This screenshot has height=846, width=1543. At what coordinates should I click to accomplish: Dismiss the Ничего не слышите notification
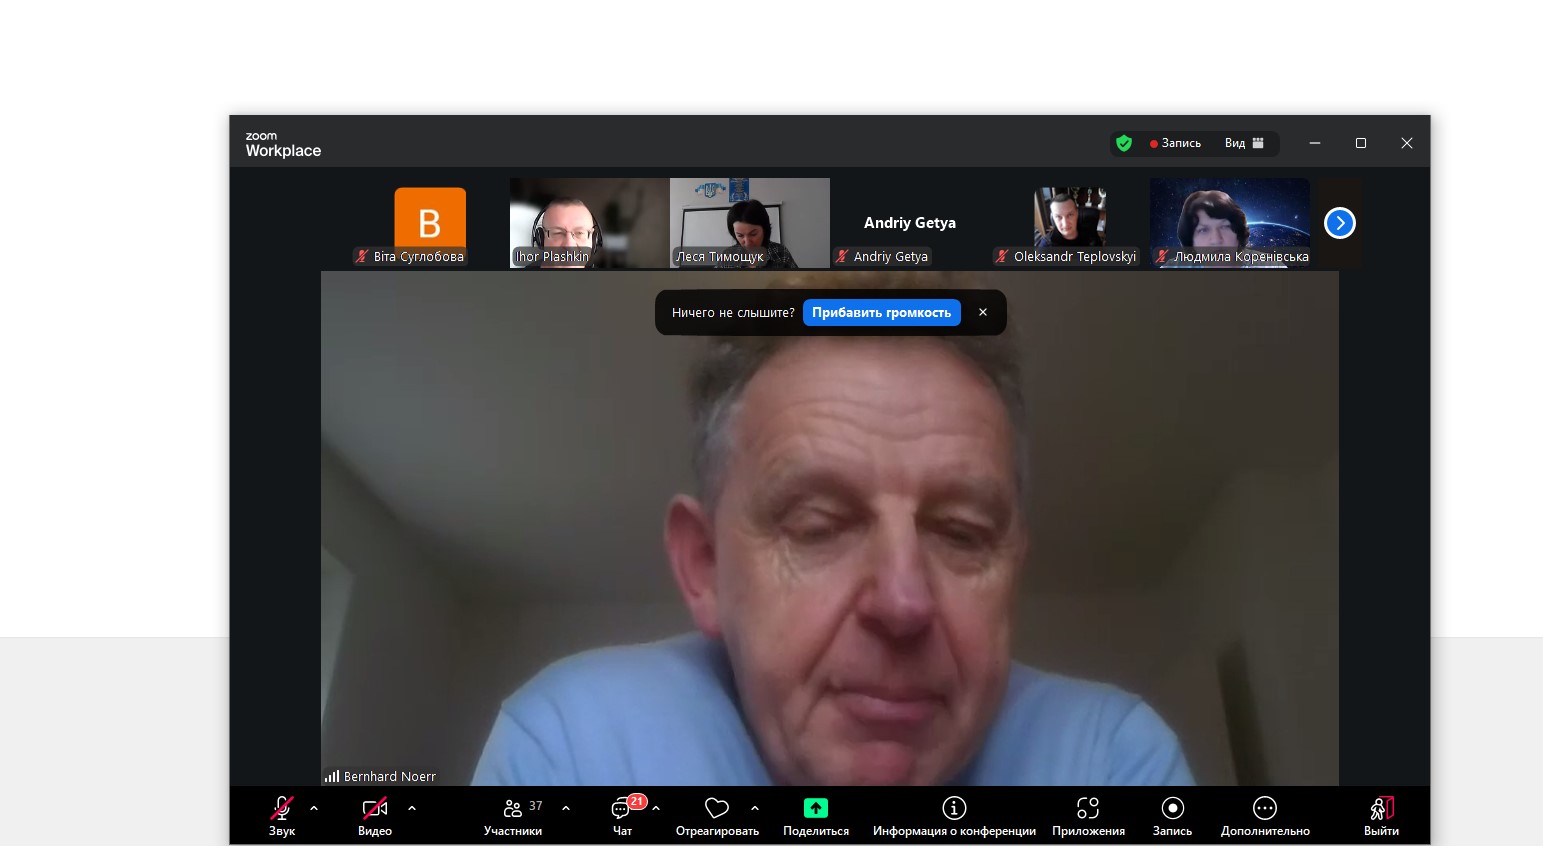click(x=983, y=313)
